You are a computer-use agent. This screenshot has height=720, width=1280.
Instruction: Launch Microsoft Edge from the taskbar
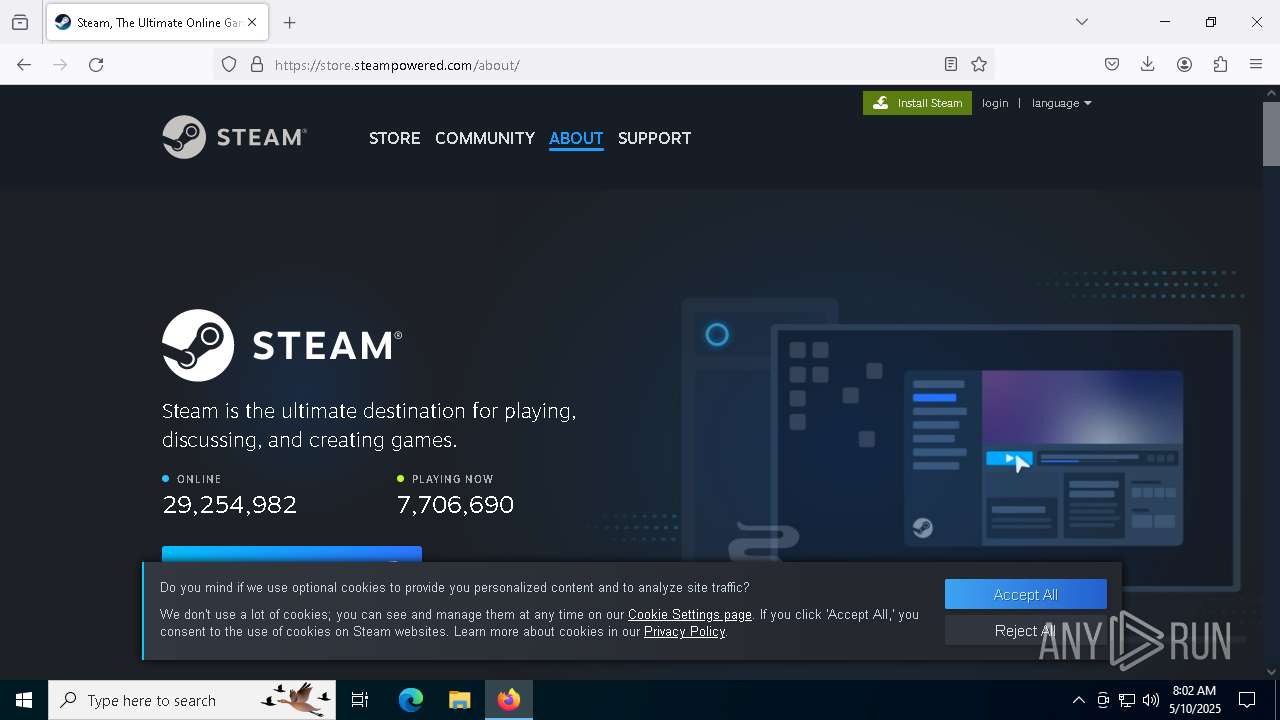tap(411, 700)
